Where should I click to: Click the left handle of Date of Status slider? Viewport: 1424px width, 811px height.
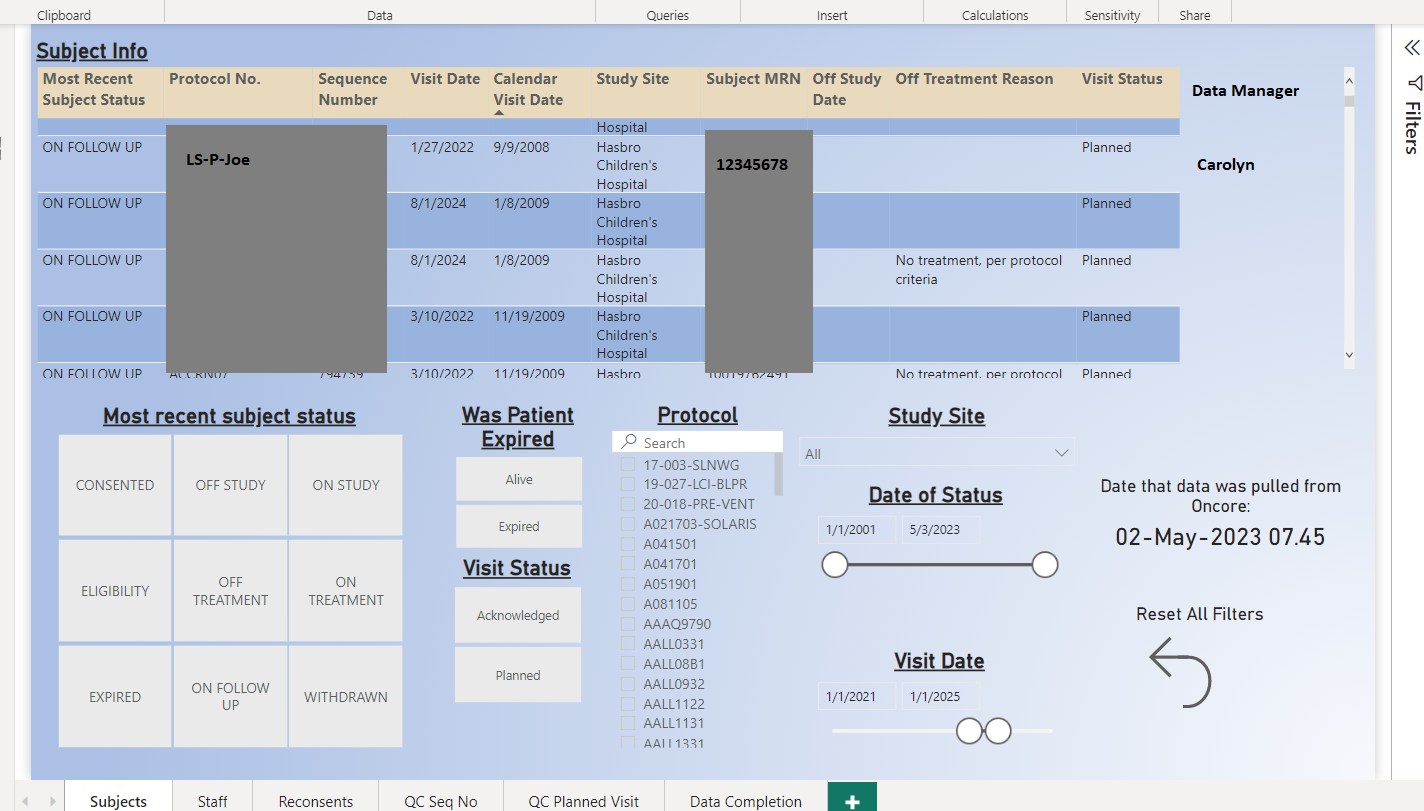tap(835, 565)
